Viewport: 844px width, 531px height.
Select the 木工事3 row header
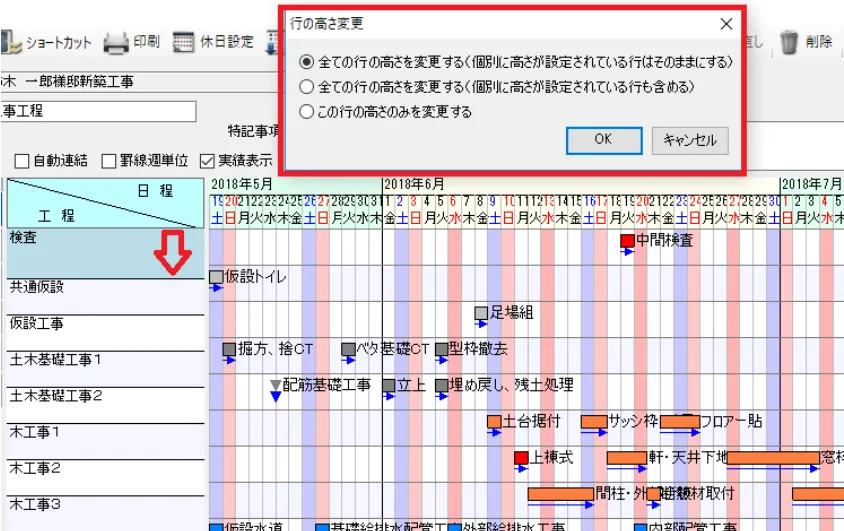pyautogui.click(x=106, y=513)
